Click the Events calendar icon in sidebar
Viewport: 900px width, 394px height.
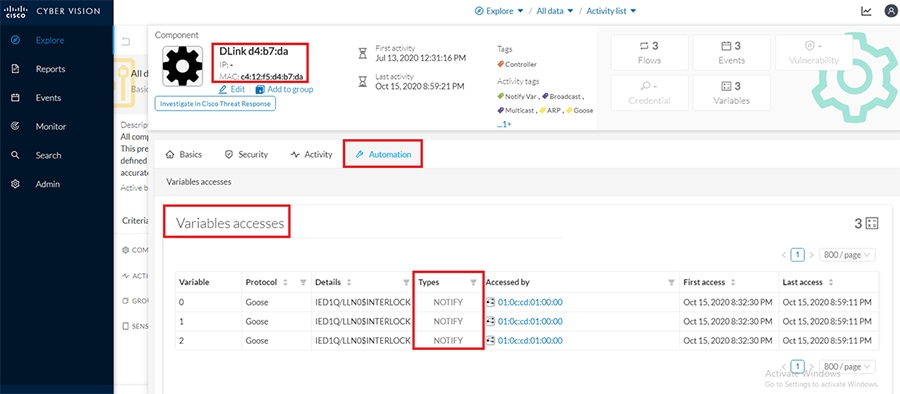click(x=15, y=98)
